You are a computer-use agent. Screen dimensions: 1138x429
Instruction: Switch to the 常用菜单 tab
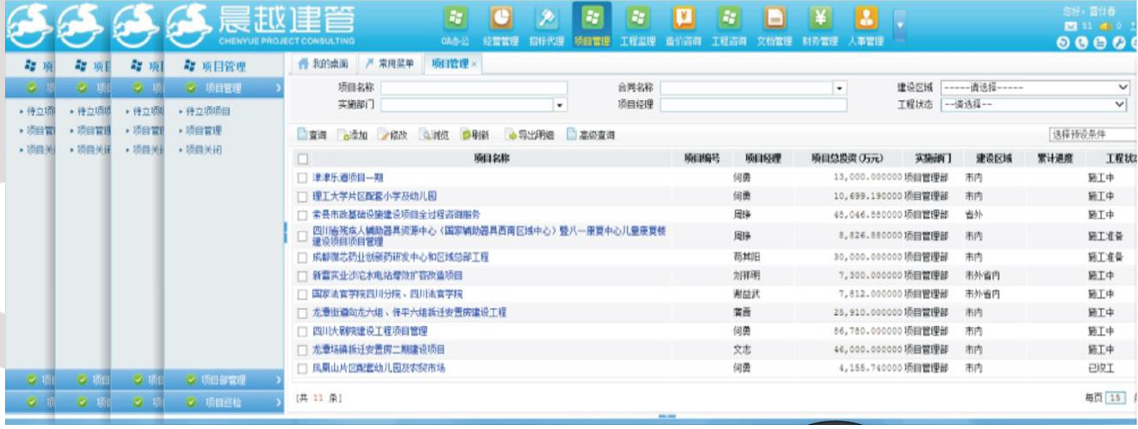pos(390,64)
